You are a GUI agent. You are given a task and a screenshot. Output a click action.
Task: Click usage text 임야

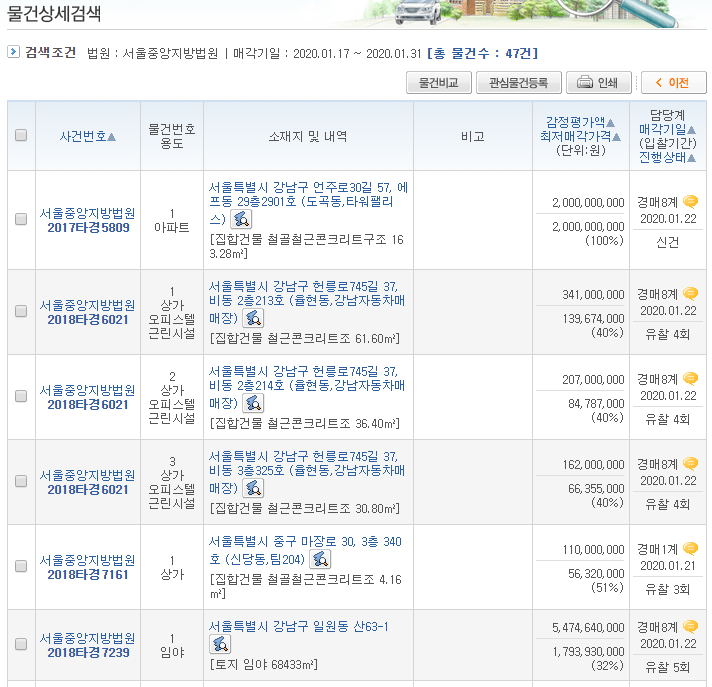click(172, 652)
